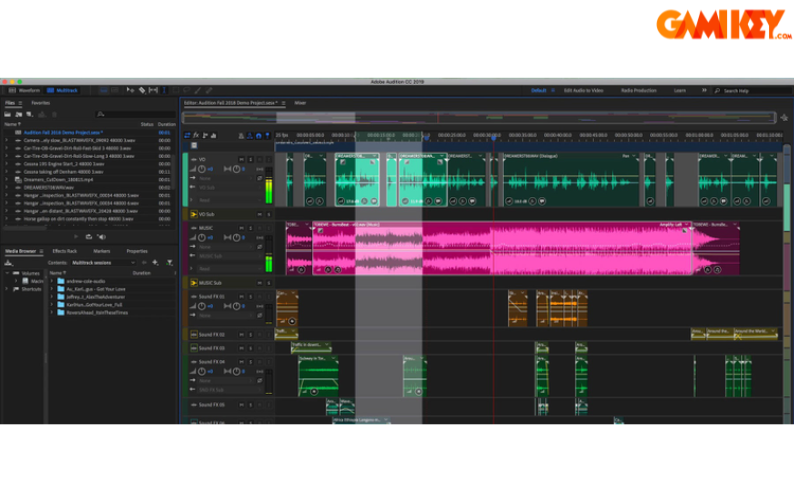The image size is (800, 500).
Task: Click the MUSIC track pan knob
Action: click(236, 237)
